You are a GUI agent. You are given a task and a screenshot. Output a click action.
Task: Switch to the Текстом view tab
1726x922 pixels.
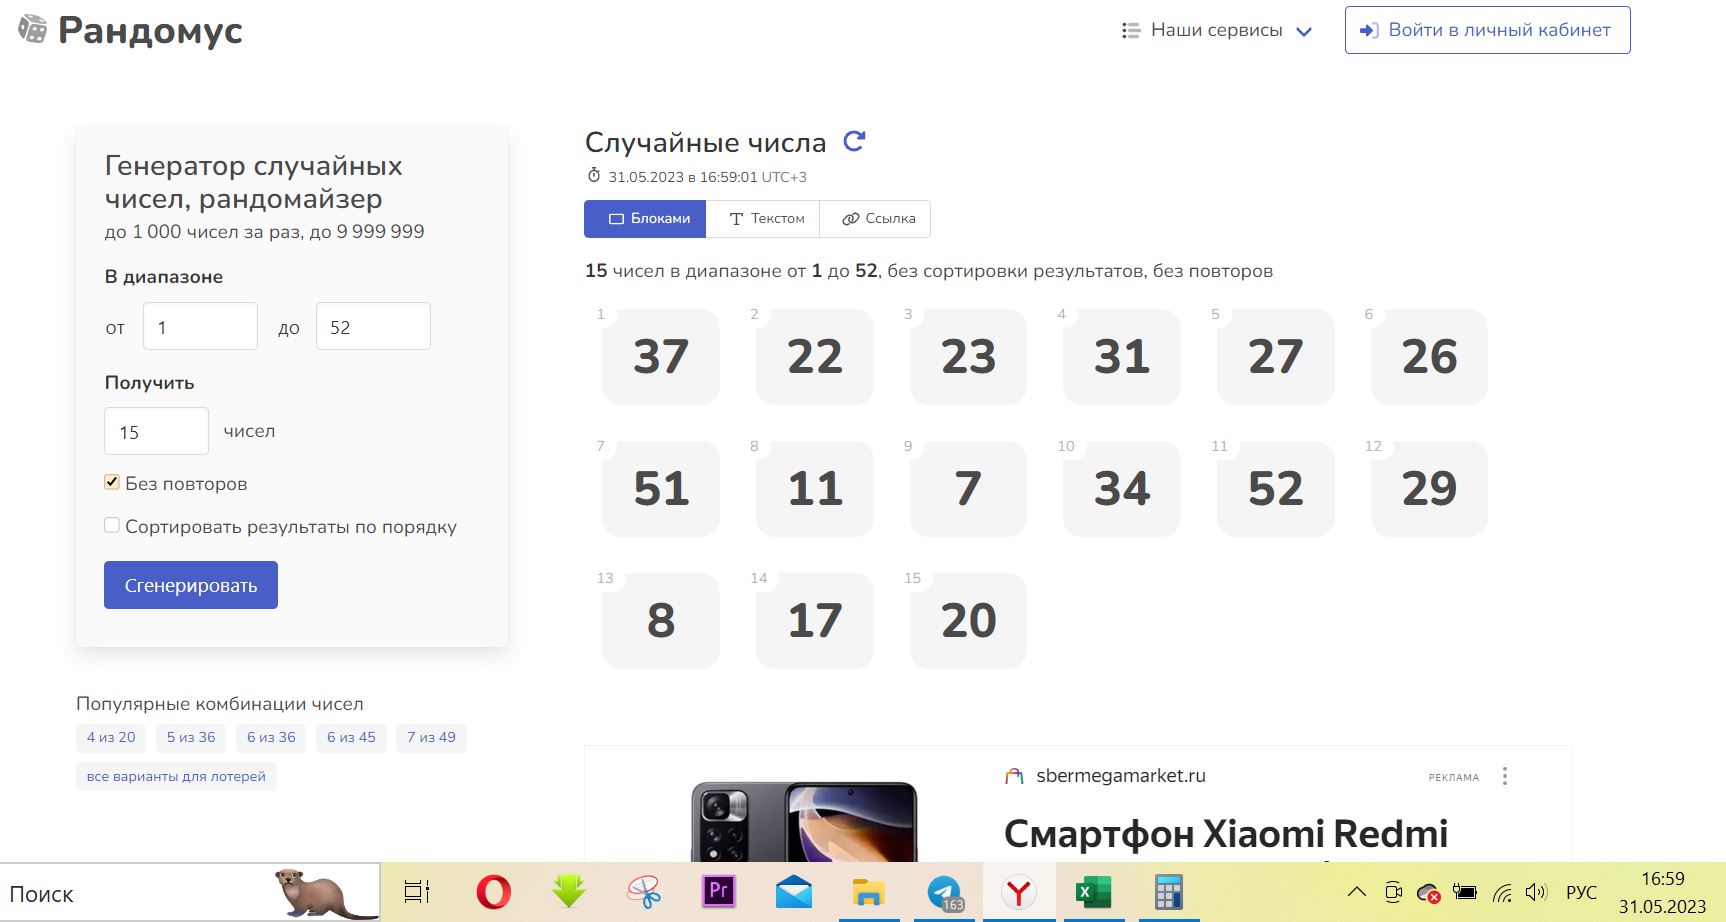(x=763, y=219)
